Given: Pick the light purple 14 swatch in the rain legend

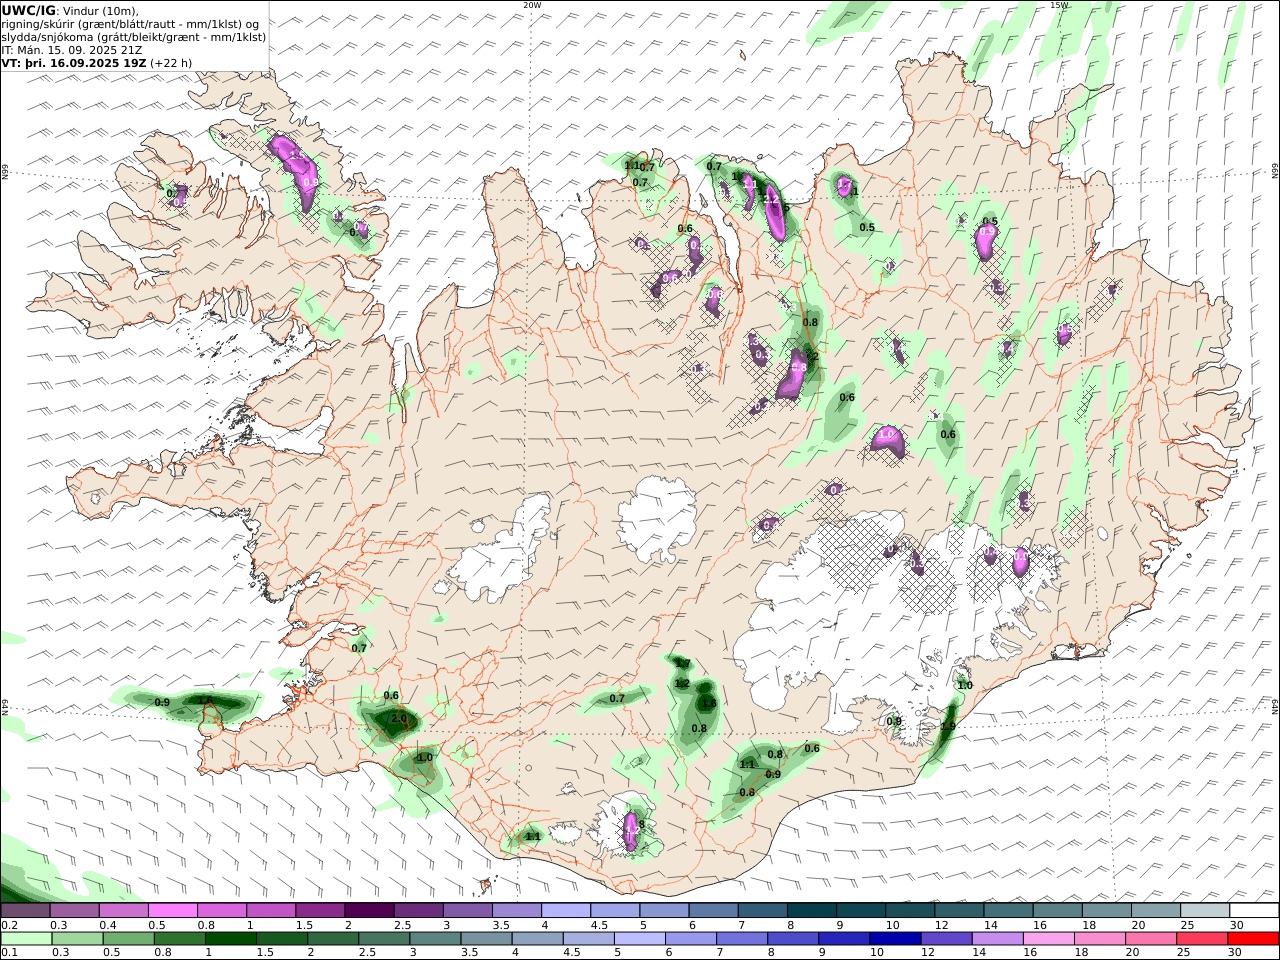Looking at the screenshot, I should [x=997, y=939].
